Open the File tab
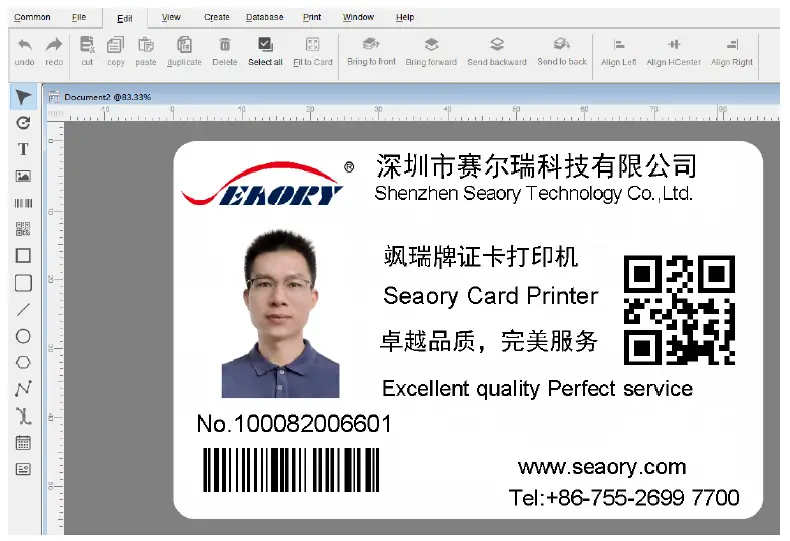 click(79, 17)
